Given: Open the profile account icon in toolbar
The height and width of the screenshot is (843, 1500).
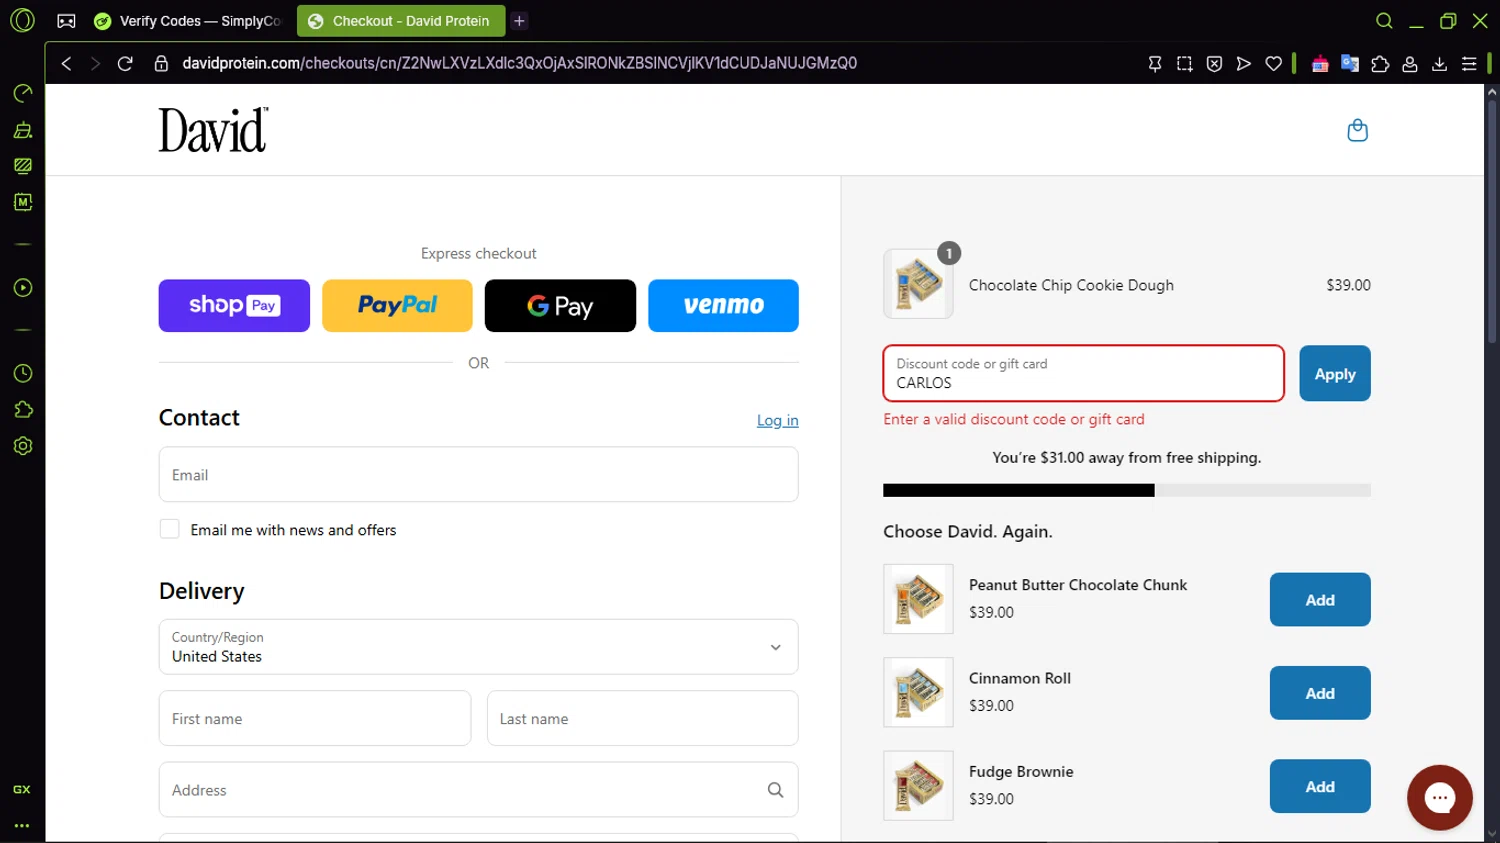Looking at the screenshot, I should [x=1410, y=63].
